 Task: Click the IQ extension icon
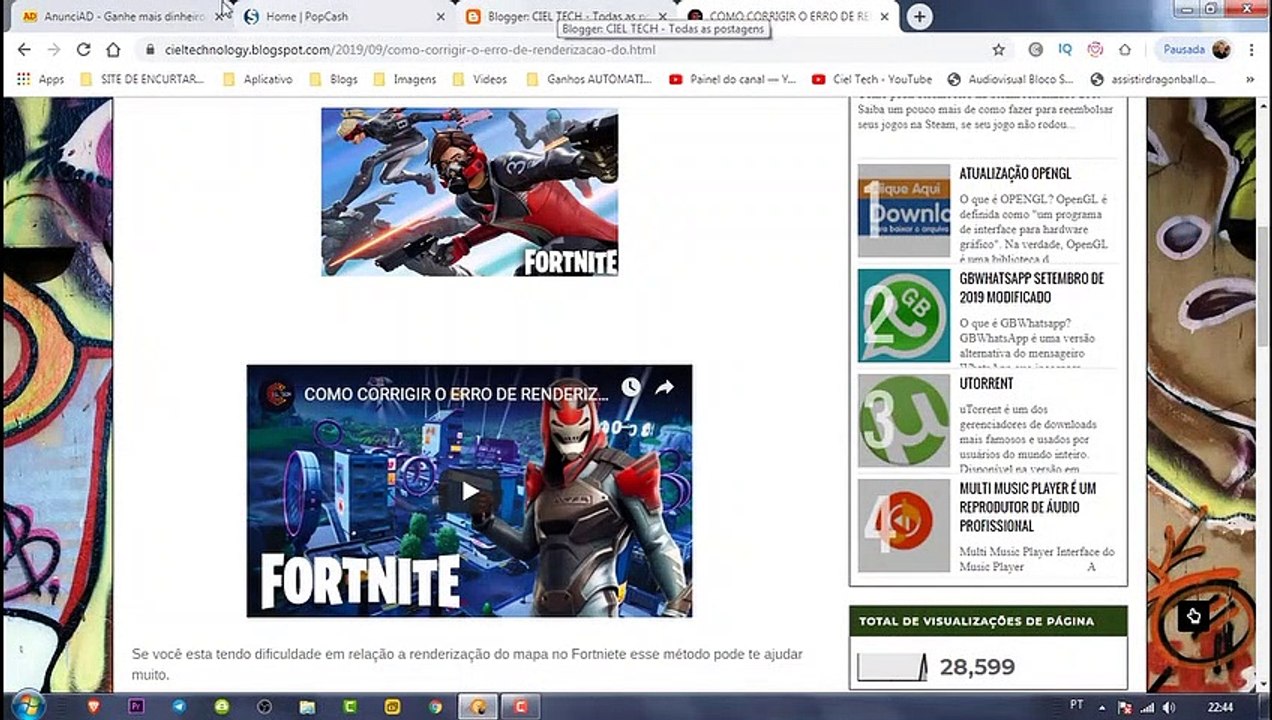pos(1065,49)
